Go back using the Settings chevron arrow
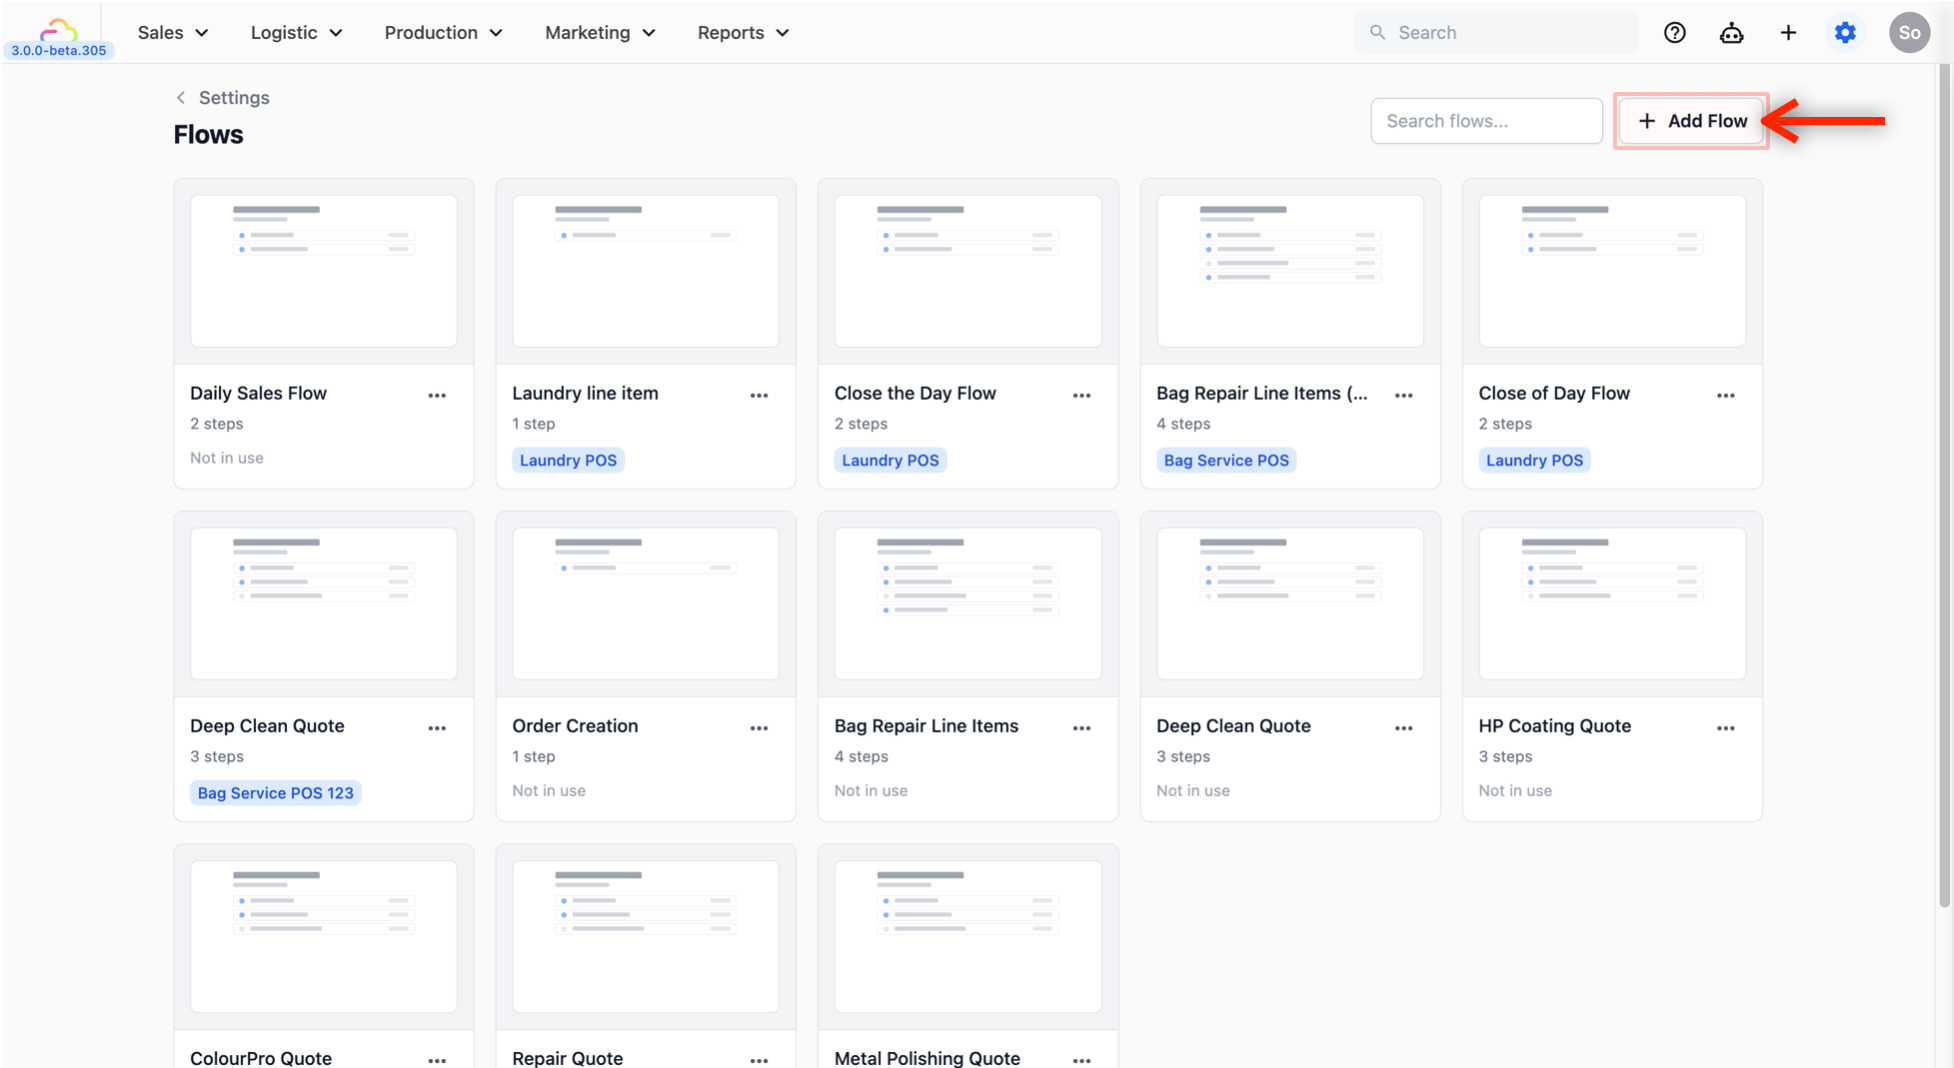Image resolution: width=1954 pixels, height=1068 pixels. (181, 97)
